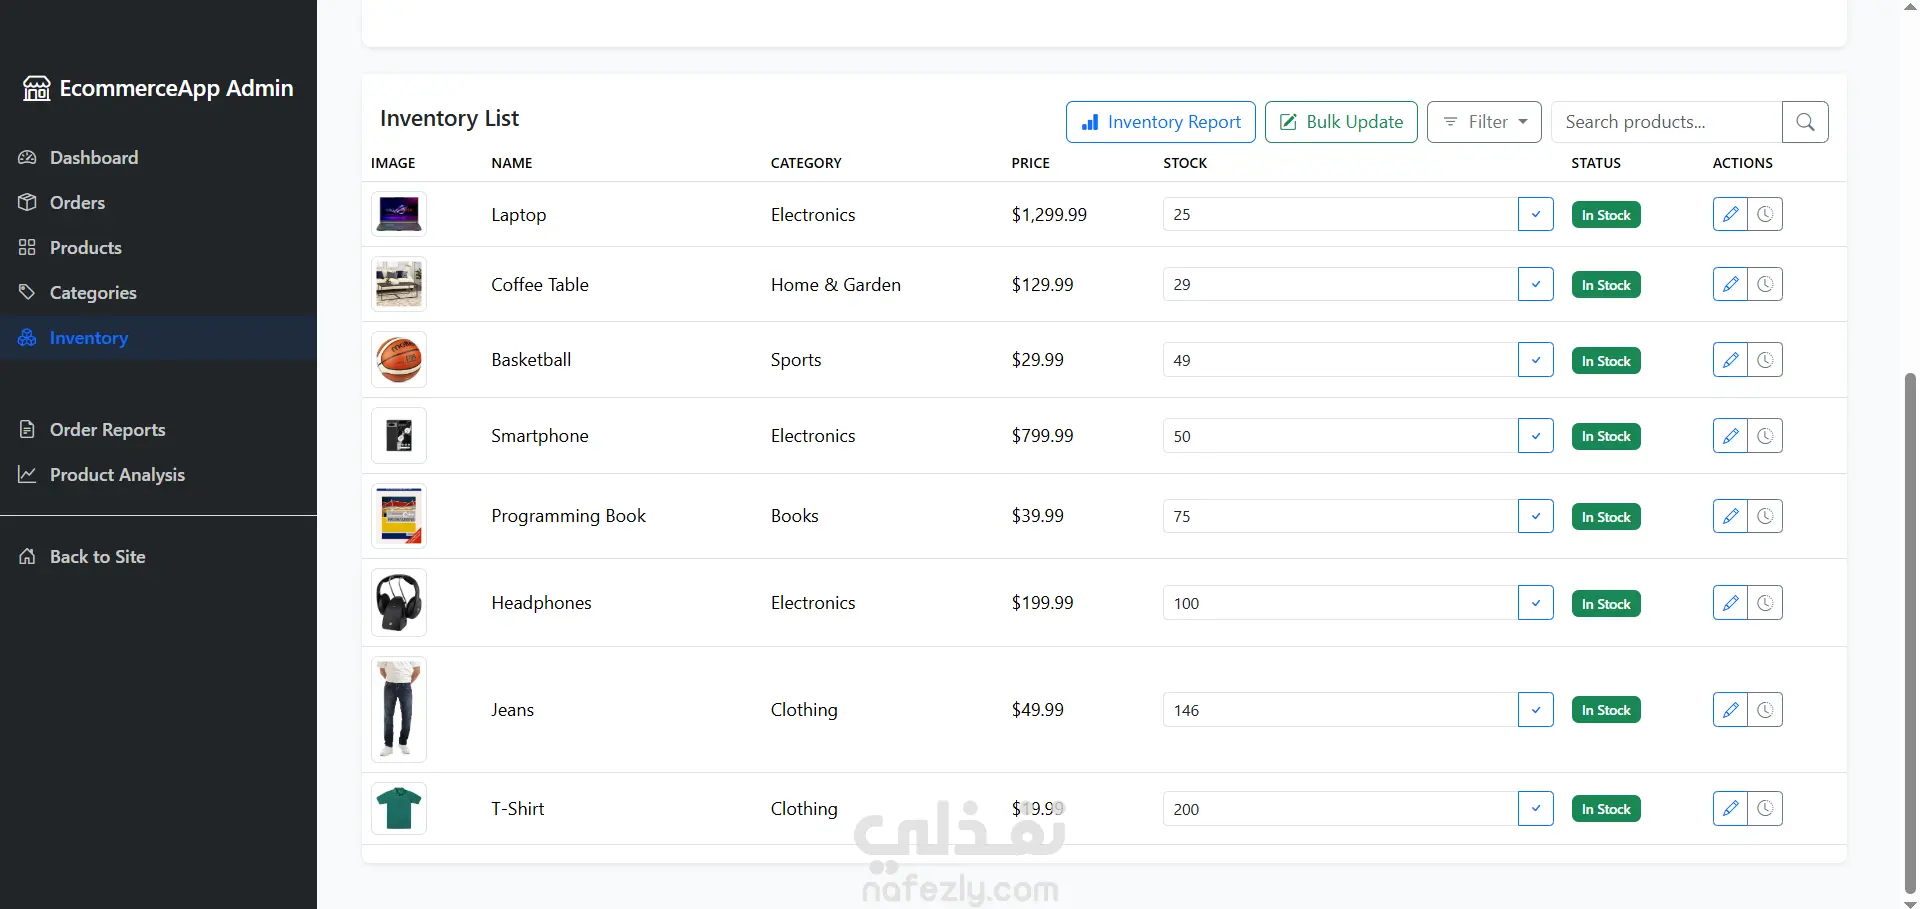Focus the Search products field
Screen dimensions: 1920x909
point(1667,122)
